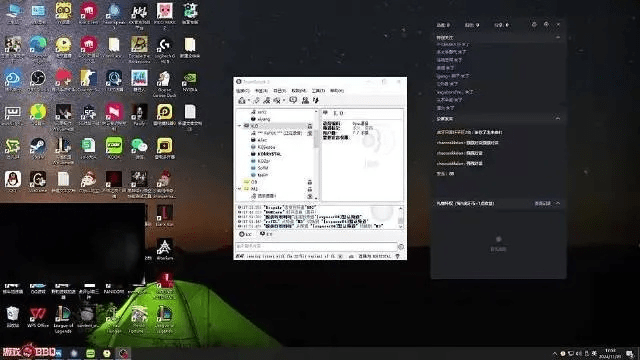Image resolution: width=640 pixels, height=360 pixels.
Task: Click the Connect icon in TeamSpeak toolbar
Action: [242, 100]
